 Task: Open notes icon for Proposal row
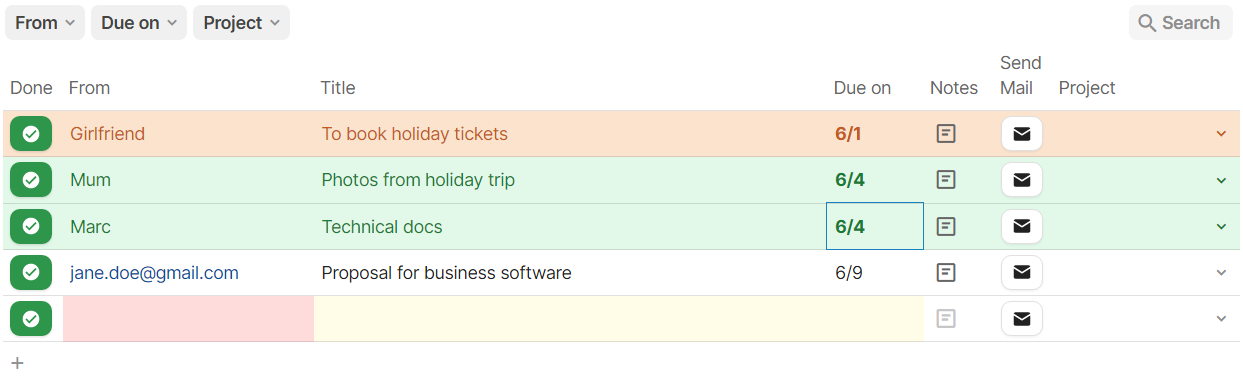pyautogui.click(x=946, y=272)
